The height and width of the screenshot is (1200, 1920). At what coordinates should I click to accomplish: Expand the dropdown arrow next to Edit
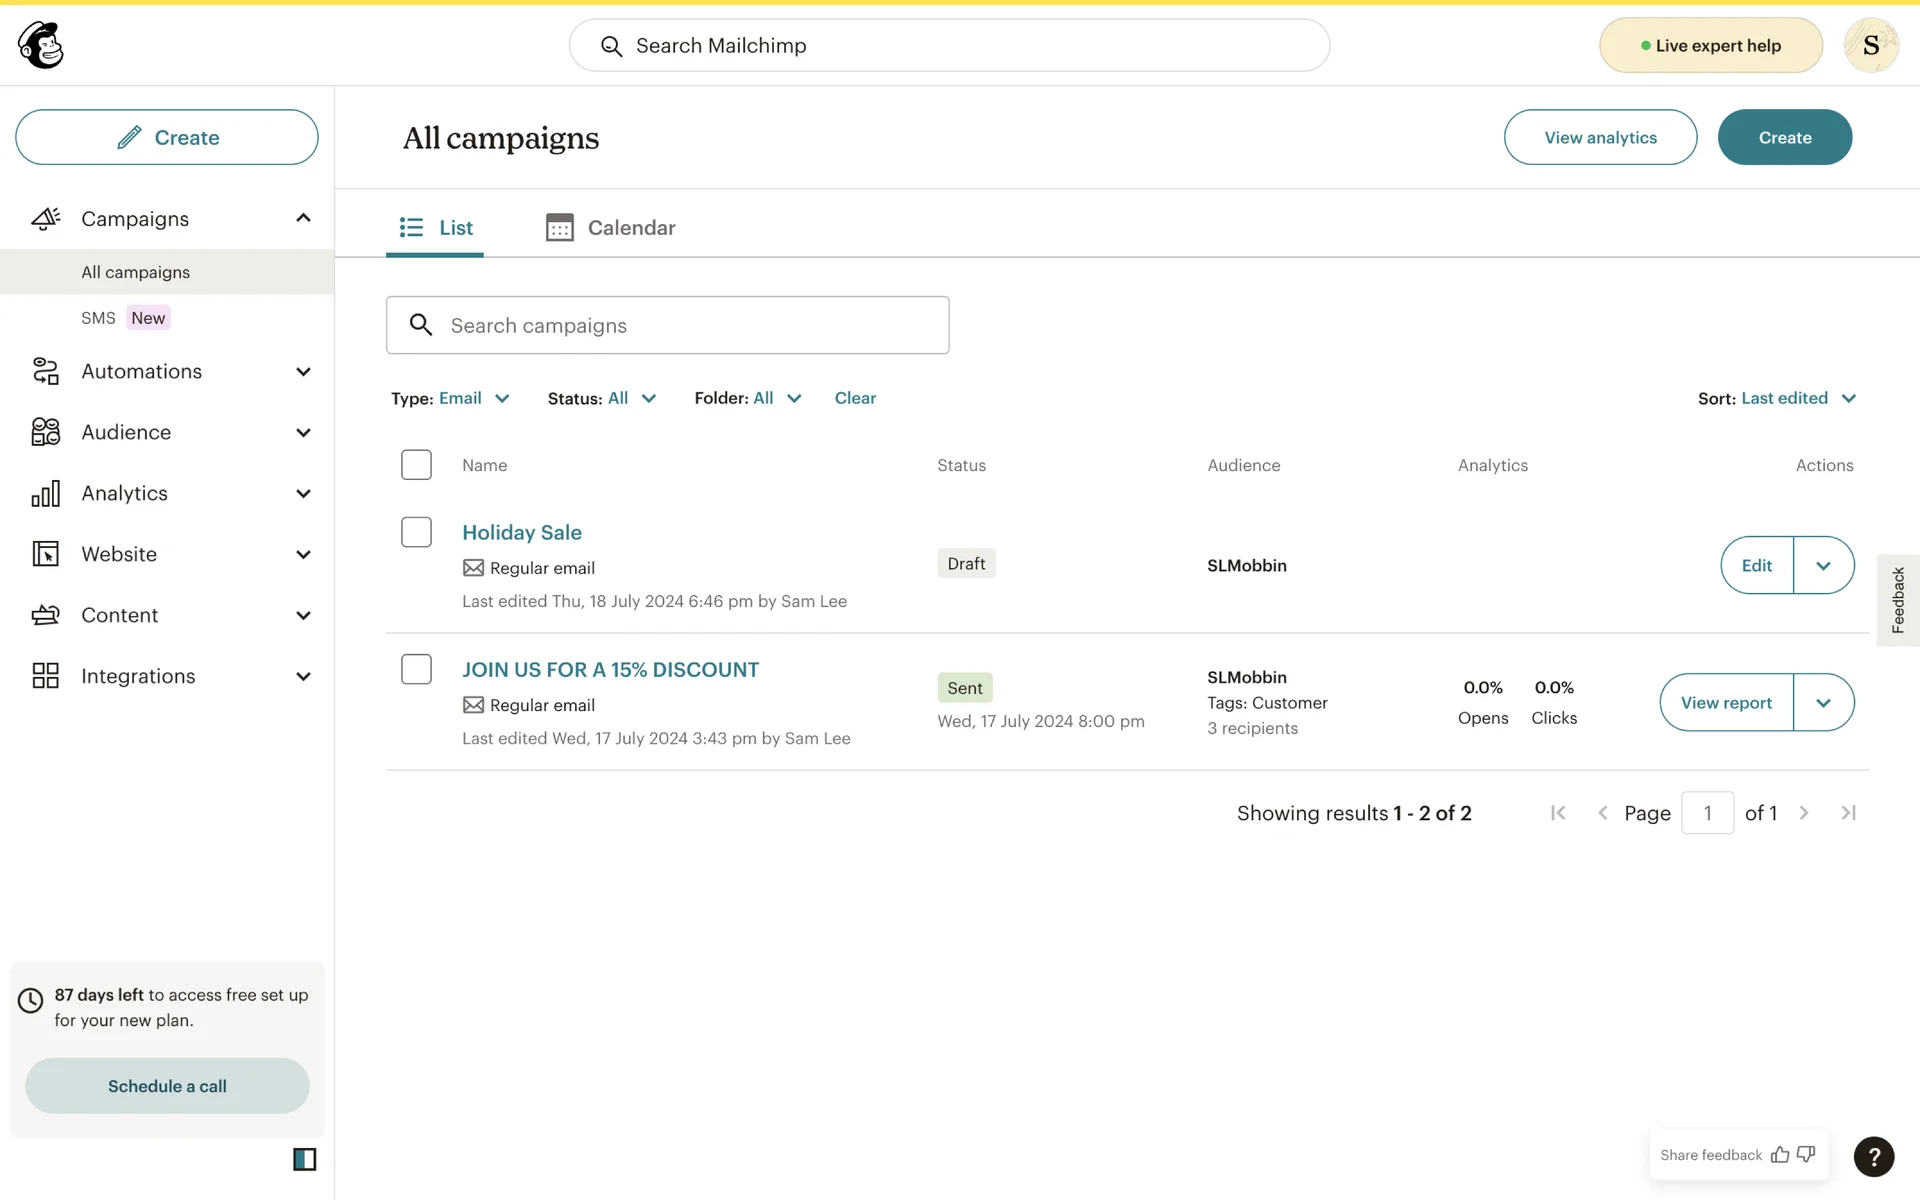point(1823,565)
